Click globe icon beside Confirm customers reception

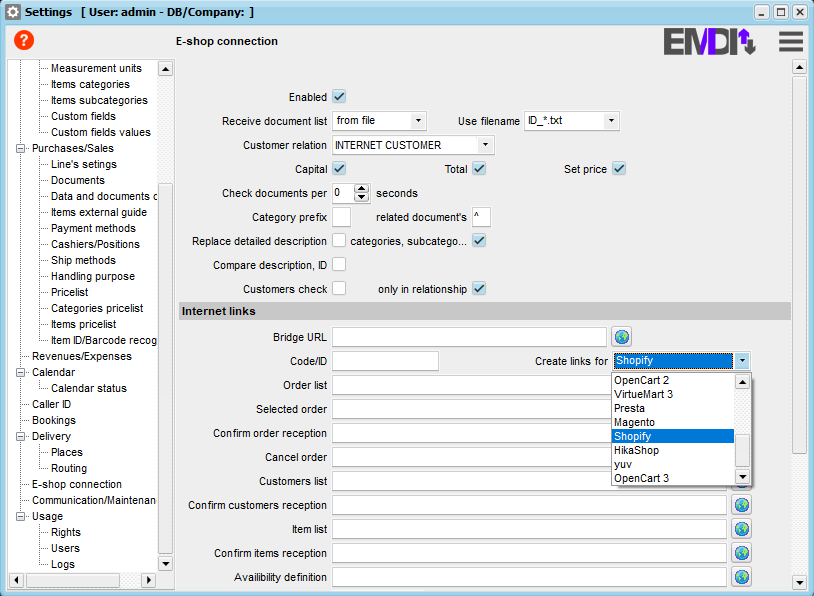tap(742, 505)
